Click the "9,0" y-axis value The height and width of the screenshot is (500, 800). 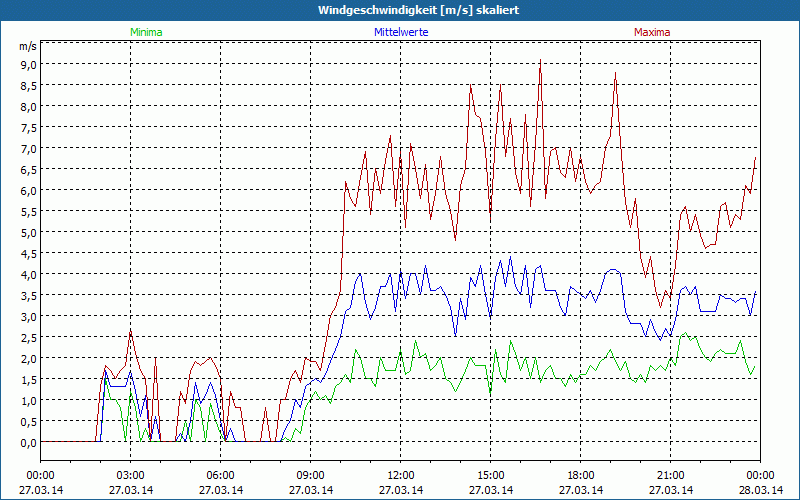coord(29,64)
